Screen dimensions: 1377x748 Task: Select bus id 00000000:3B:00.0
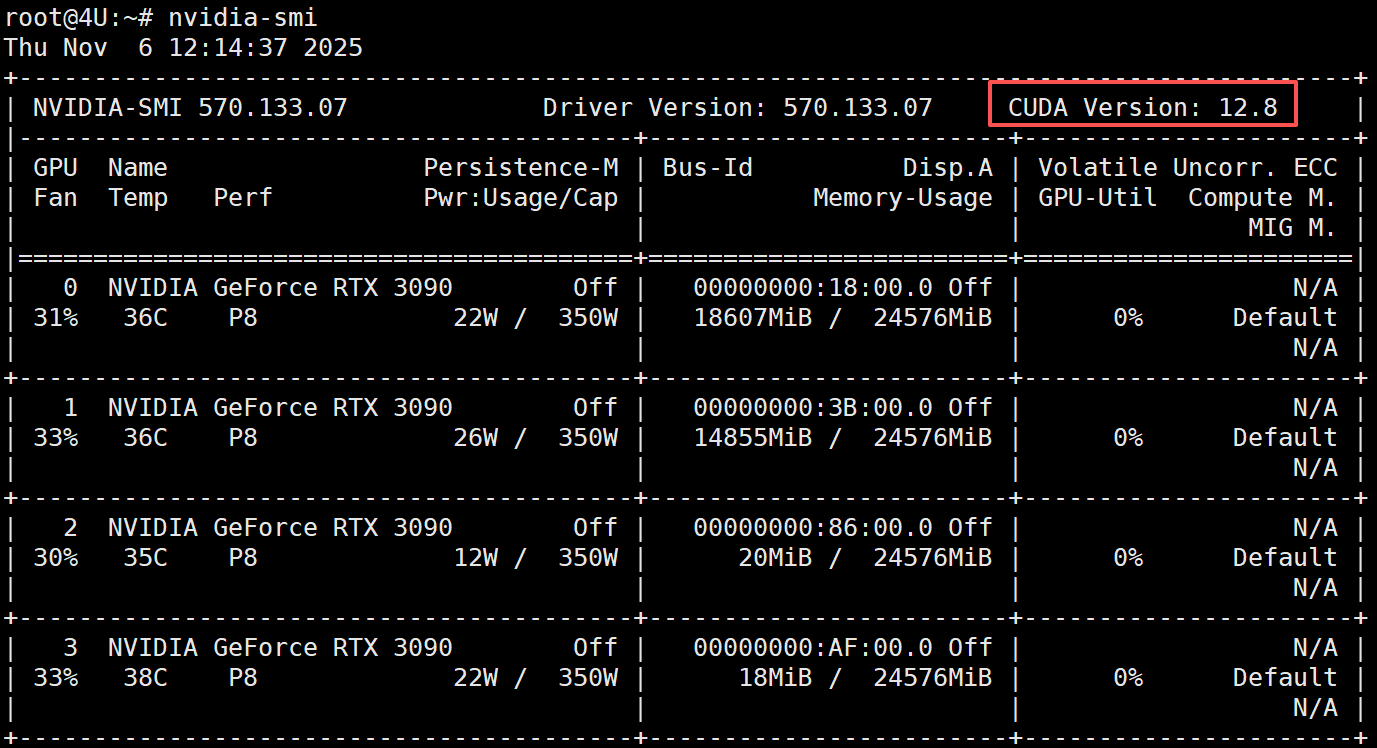tap(813, 407)
